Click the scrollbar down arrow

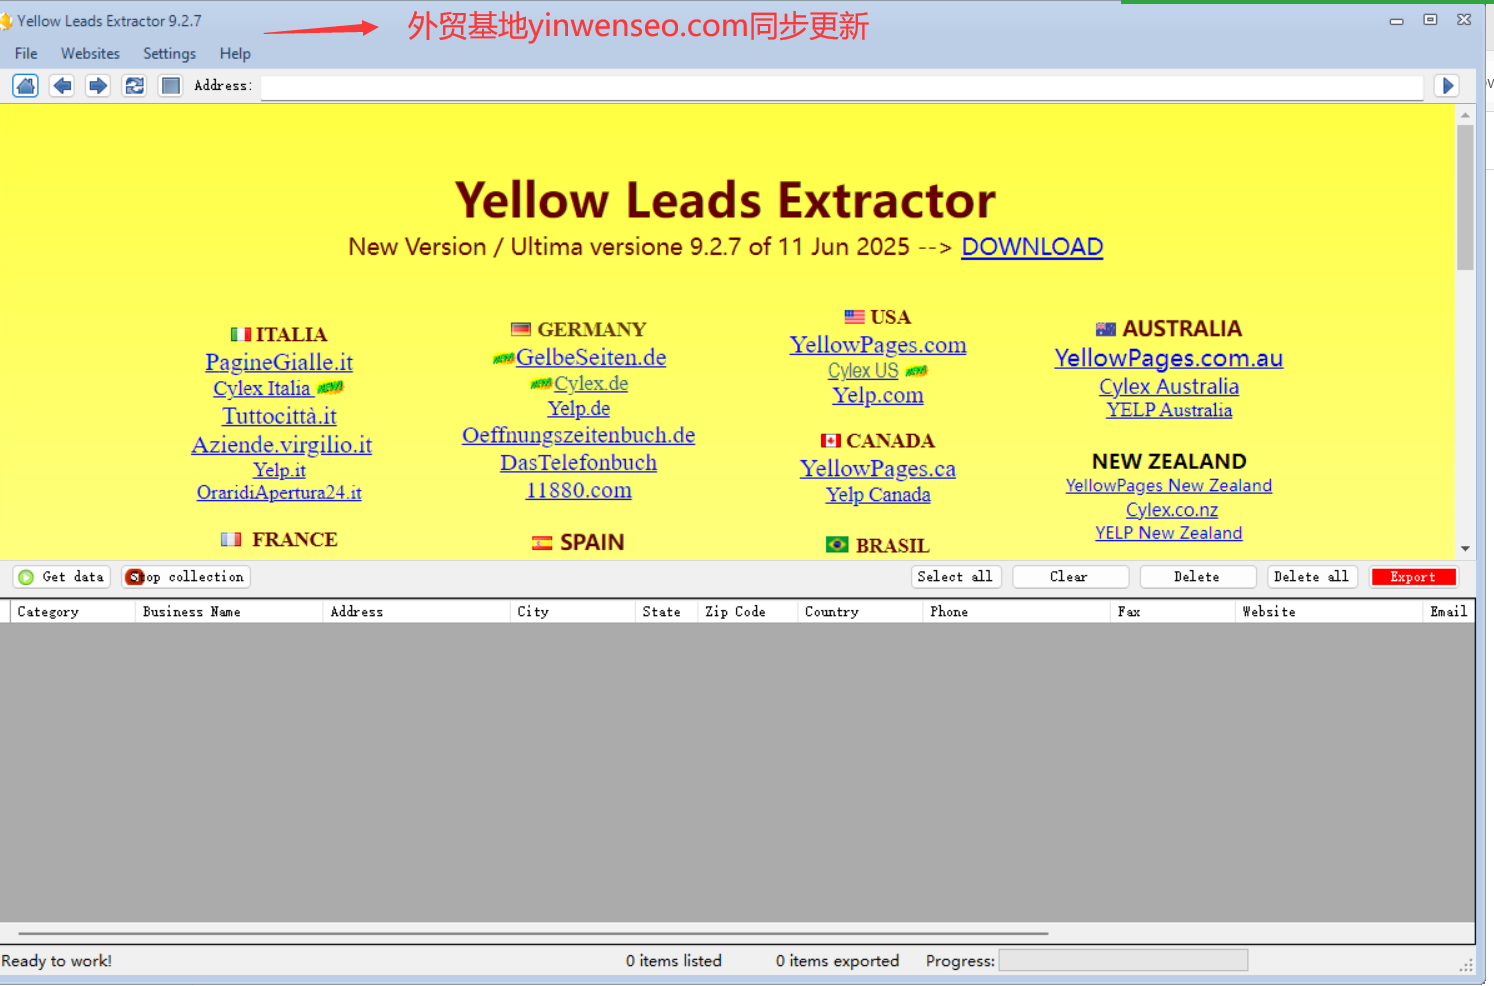click(x=1465, y=549)
